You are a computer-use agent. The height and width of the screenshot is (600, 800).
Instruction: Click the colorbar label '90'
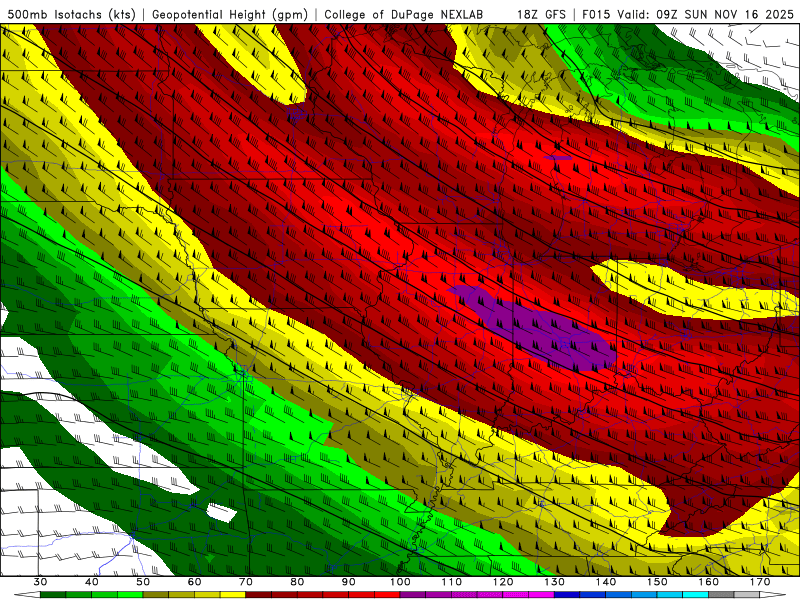click(x=349, y=582)
